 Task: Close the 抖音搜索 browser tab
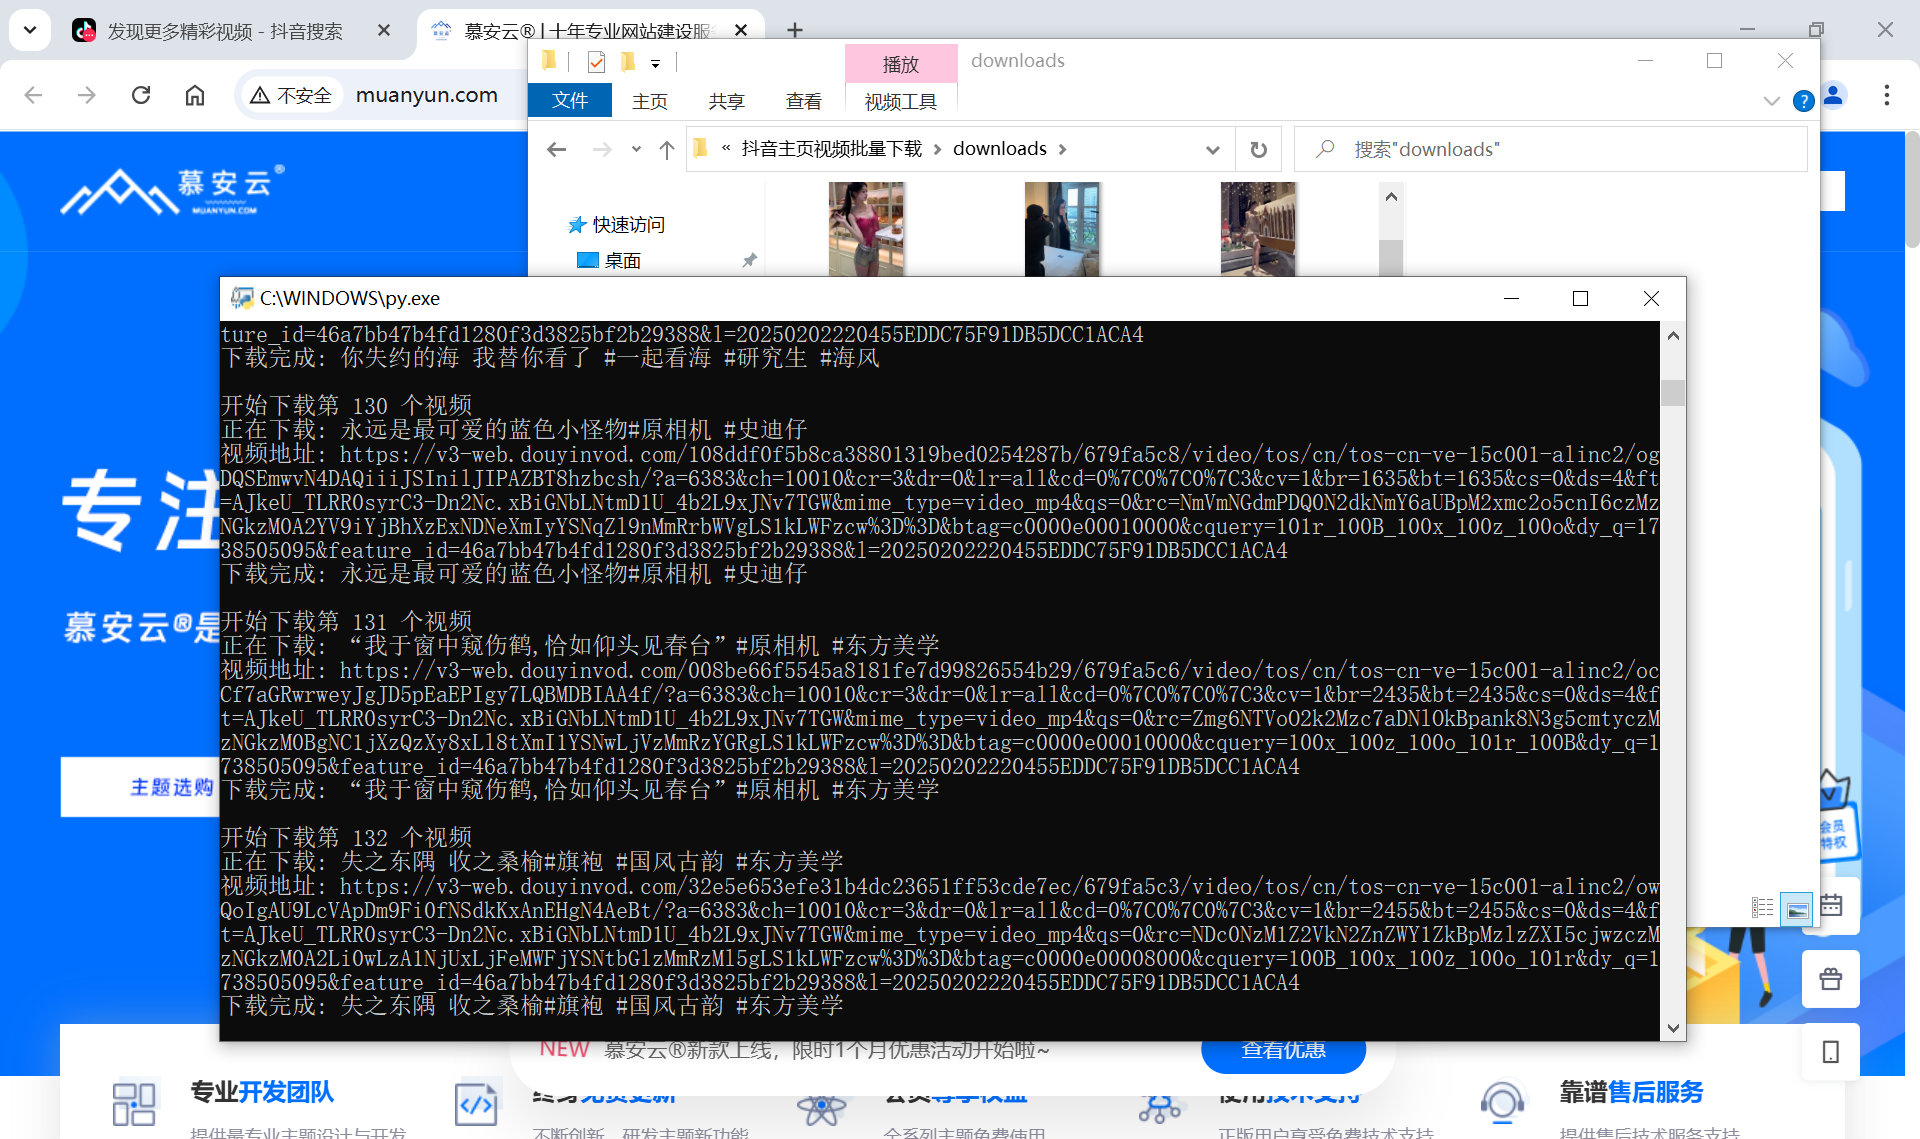pos(384,31)
